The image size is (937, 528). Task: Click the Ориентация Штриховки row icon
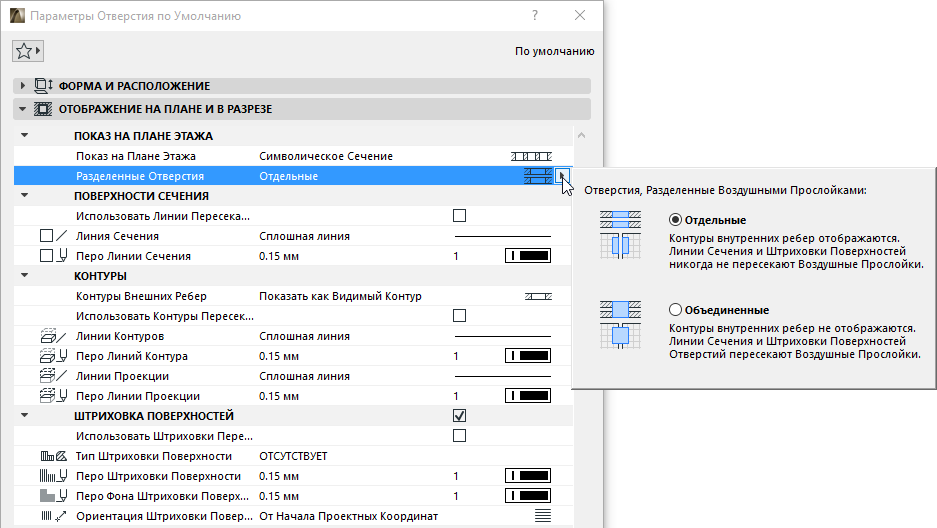coord(53,516)
